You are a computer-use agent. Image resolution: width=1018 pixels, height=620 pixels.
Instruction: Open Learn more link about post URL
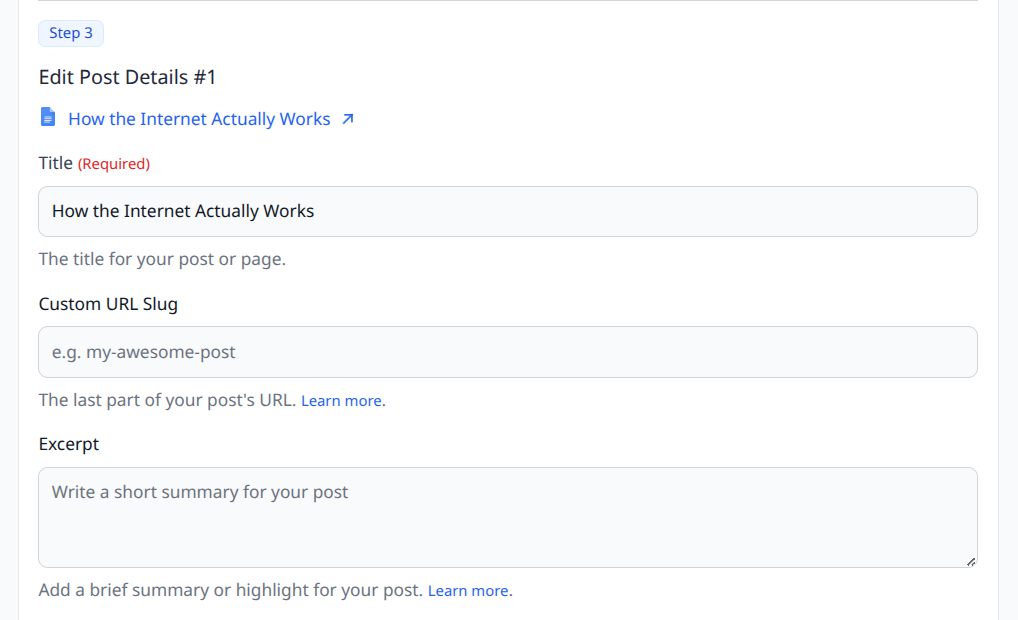[341, 401]
